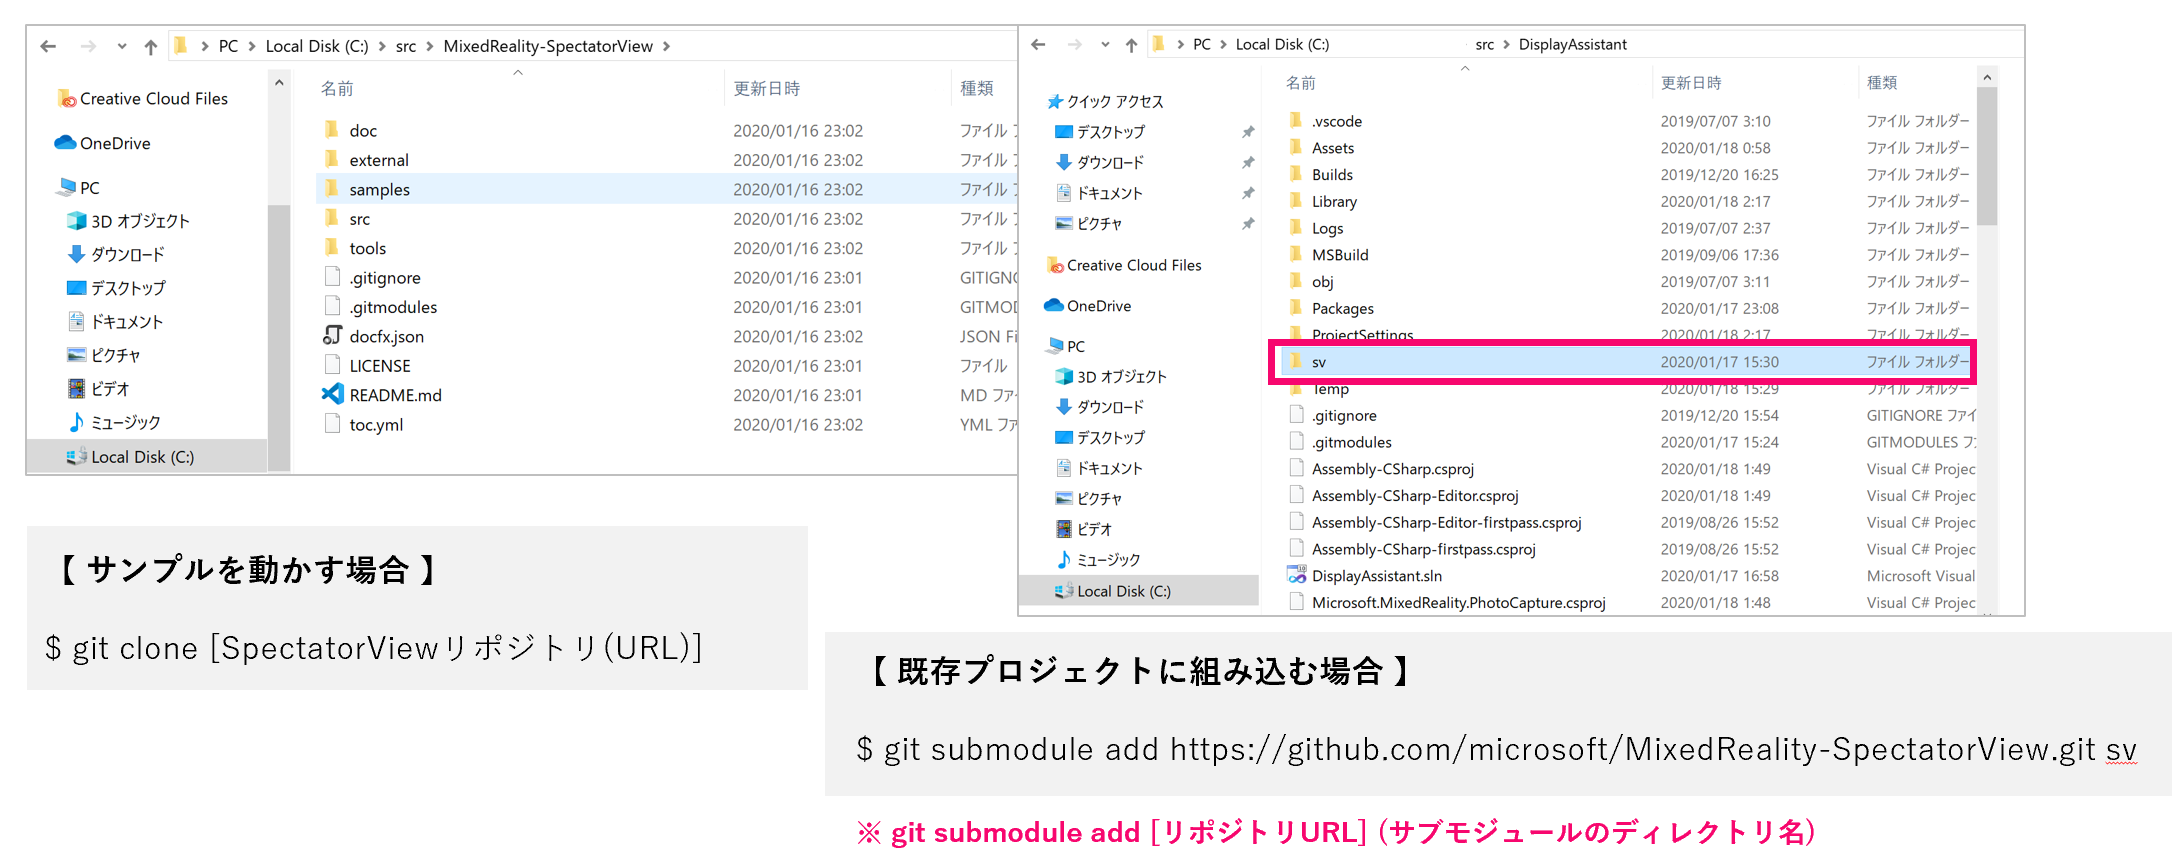Click Forward arrow in left Explorer window
The height and width of the screenshot is (860, 2181).
click(89, 46)
